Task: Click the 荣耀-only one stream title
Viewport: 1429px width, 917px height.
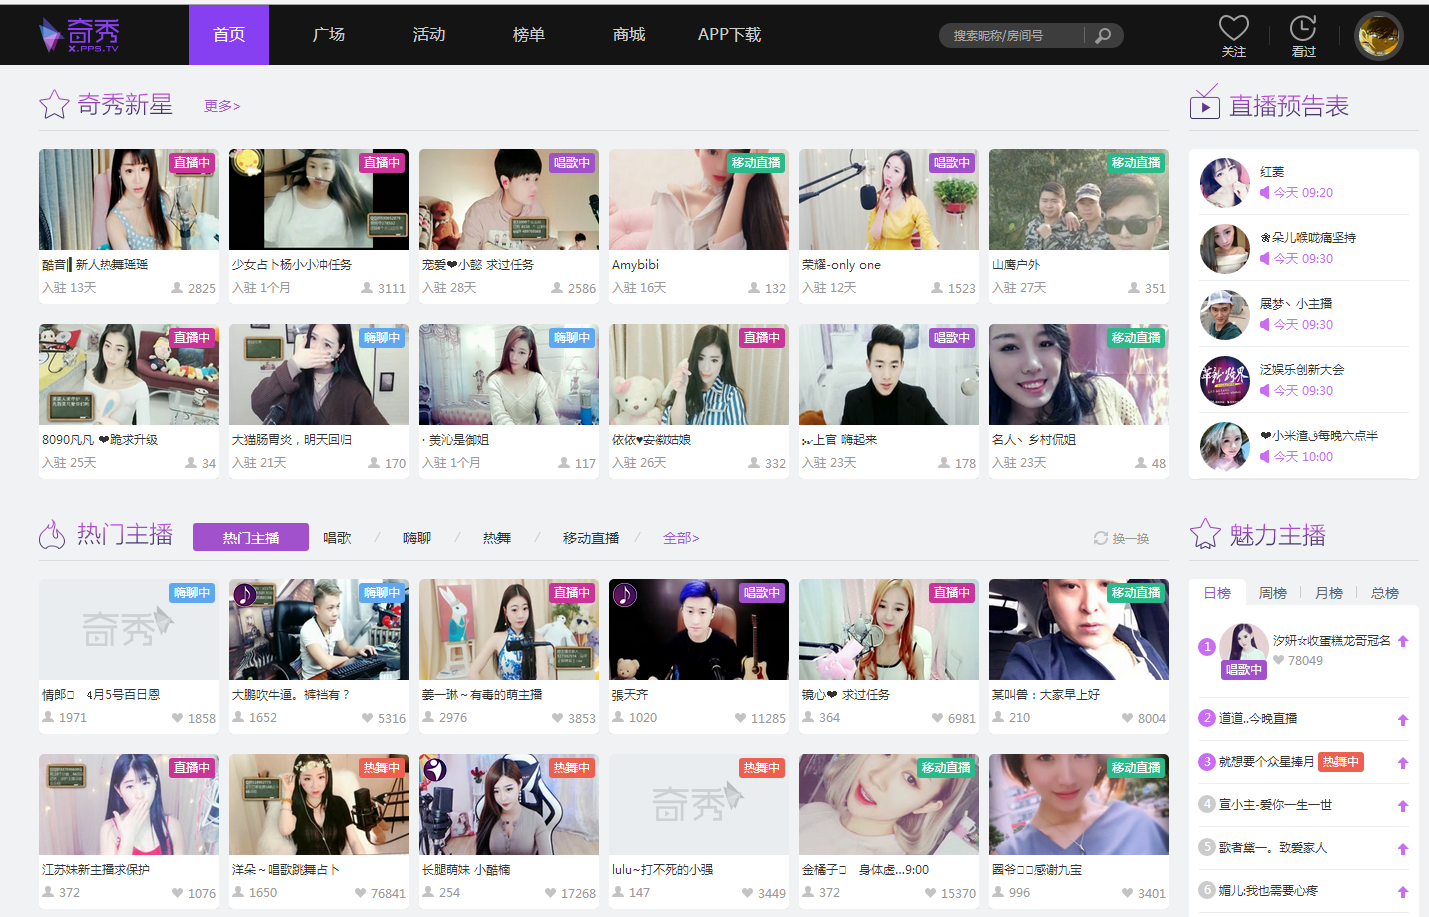Action: 841,265
